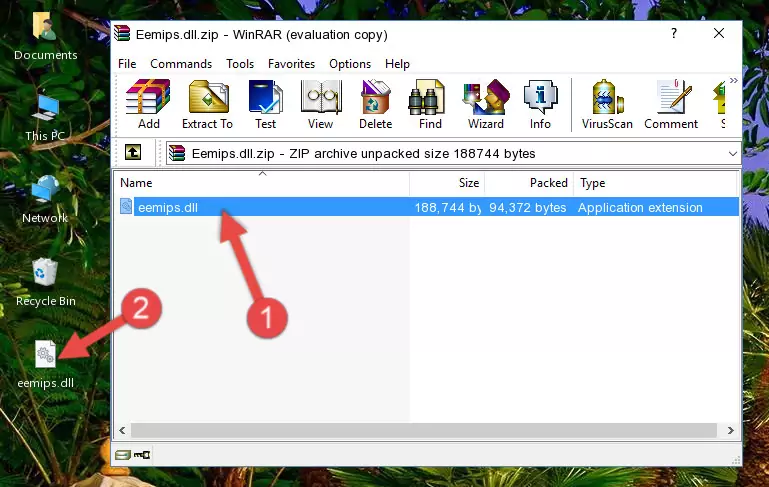Sort by the Name column header
Screen dimensions: 769x487
coord(262,182)
